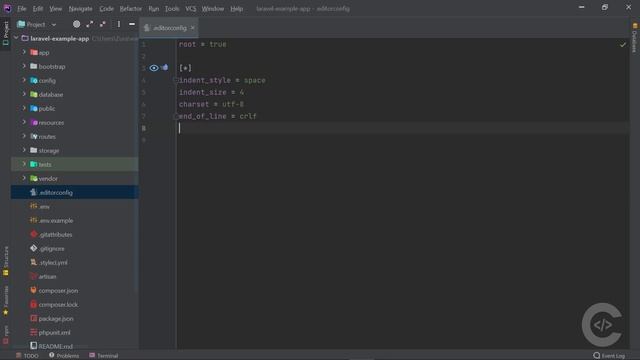Open the Code menu
The height and width of the screenshot is (360, 640).
coord(106,9)
